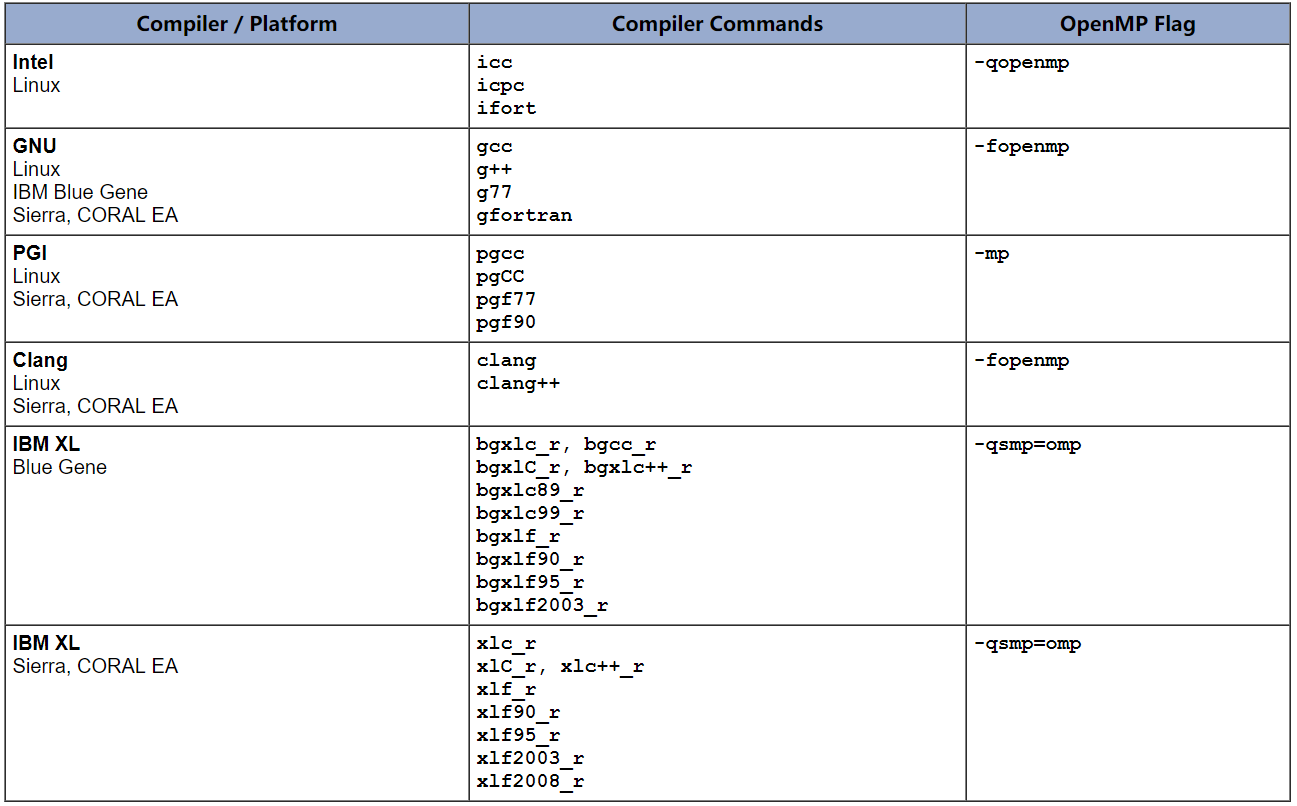Click "Sierra, CORAL EA" under last IBM XL
The width and height of the screenshot is (1297, 806).
coord(95,666)
